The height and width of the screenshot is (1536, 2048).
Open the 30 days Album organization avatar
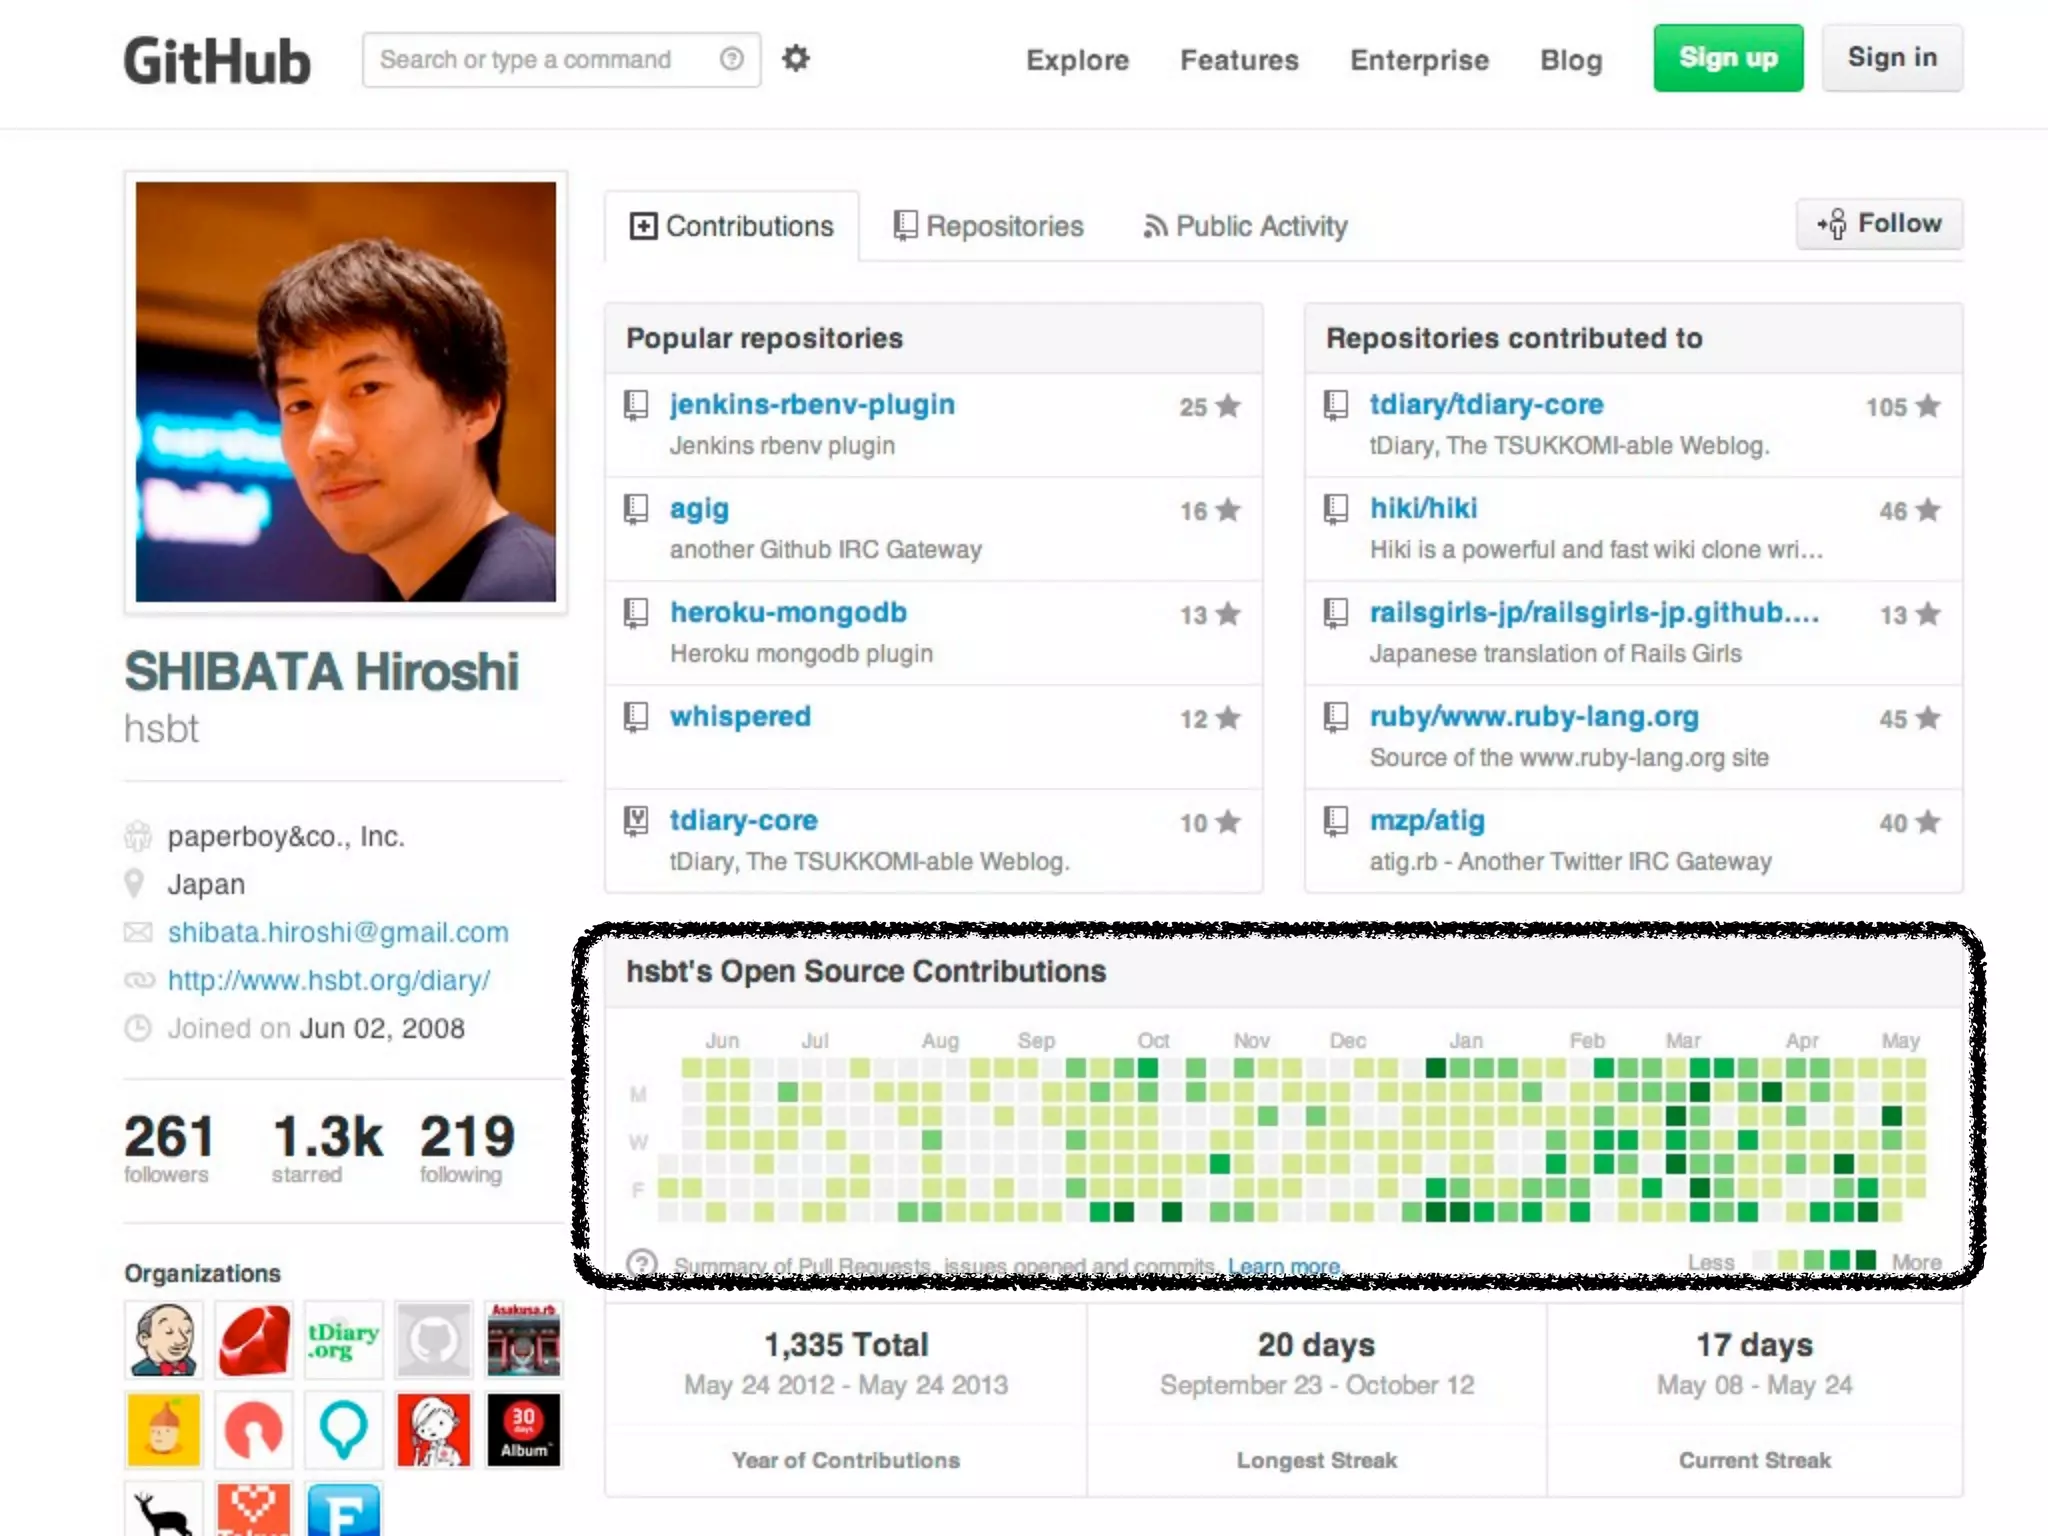(x=524, y=1430)
